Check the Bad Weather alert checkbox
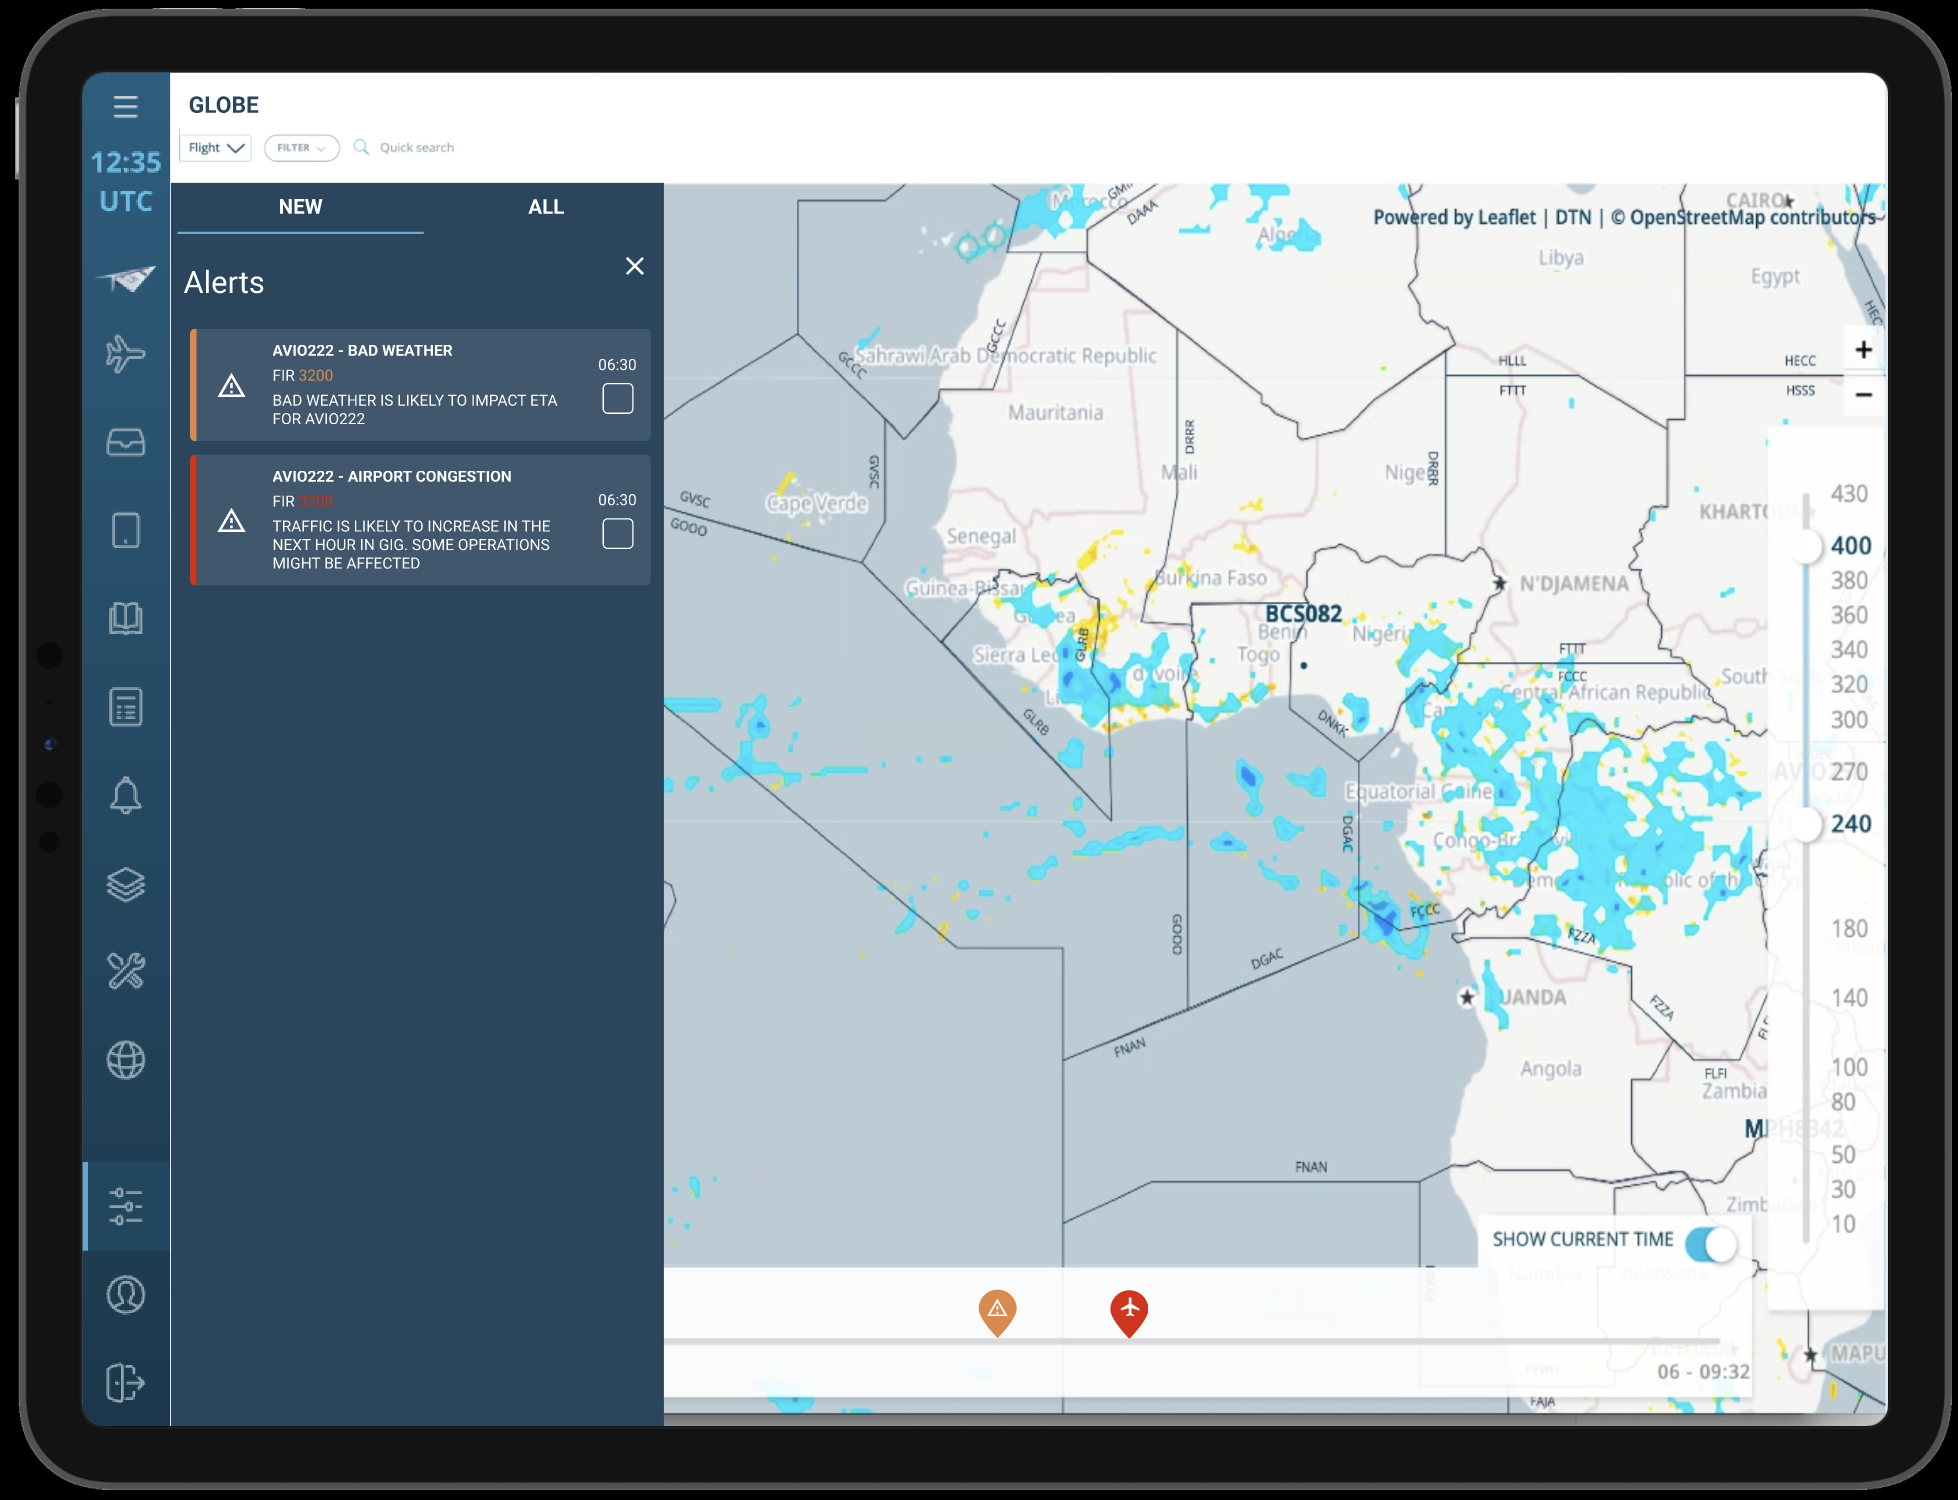The image size is (1958, 1500). [618, 399]
